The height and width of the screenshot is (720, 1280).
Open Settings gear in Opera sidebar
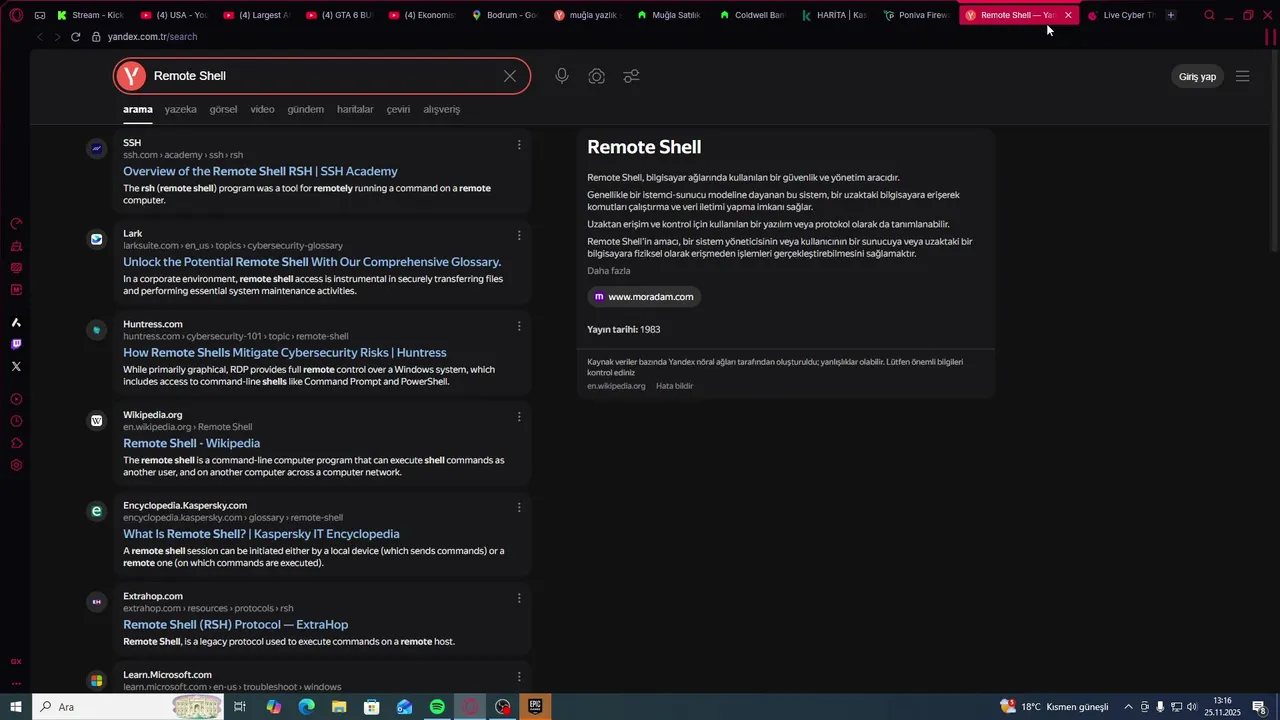point(16,465)
